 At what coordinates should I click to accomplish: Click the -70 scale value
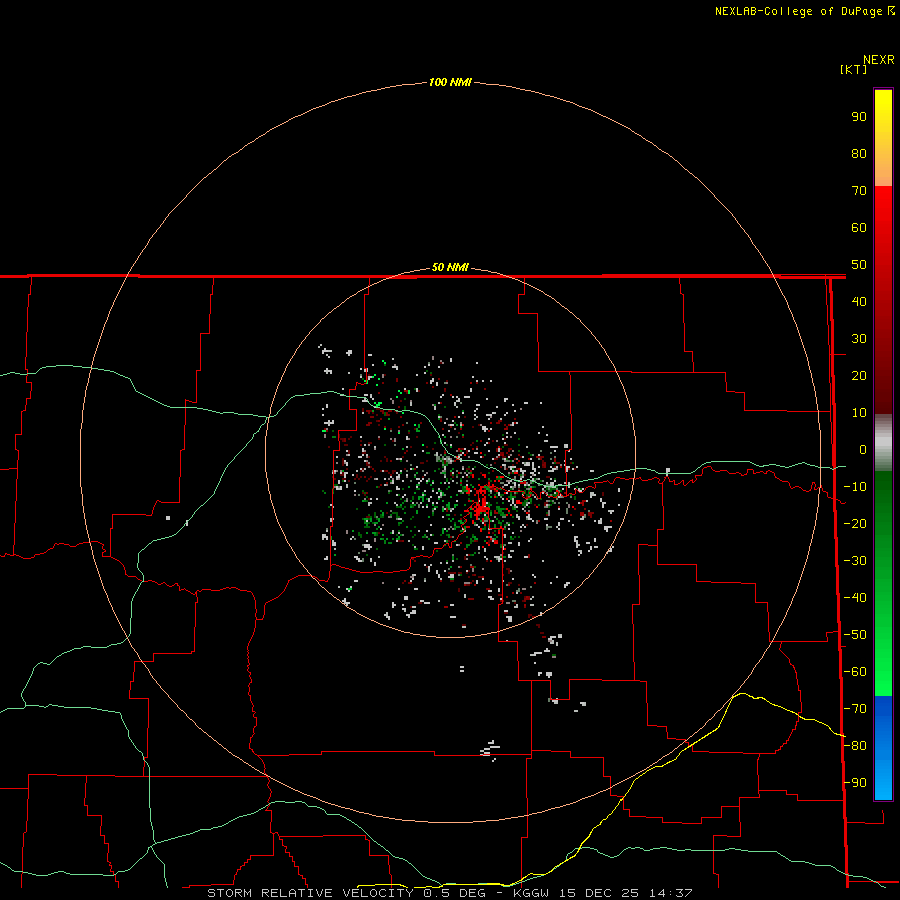(855, 709)
